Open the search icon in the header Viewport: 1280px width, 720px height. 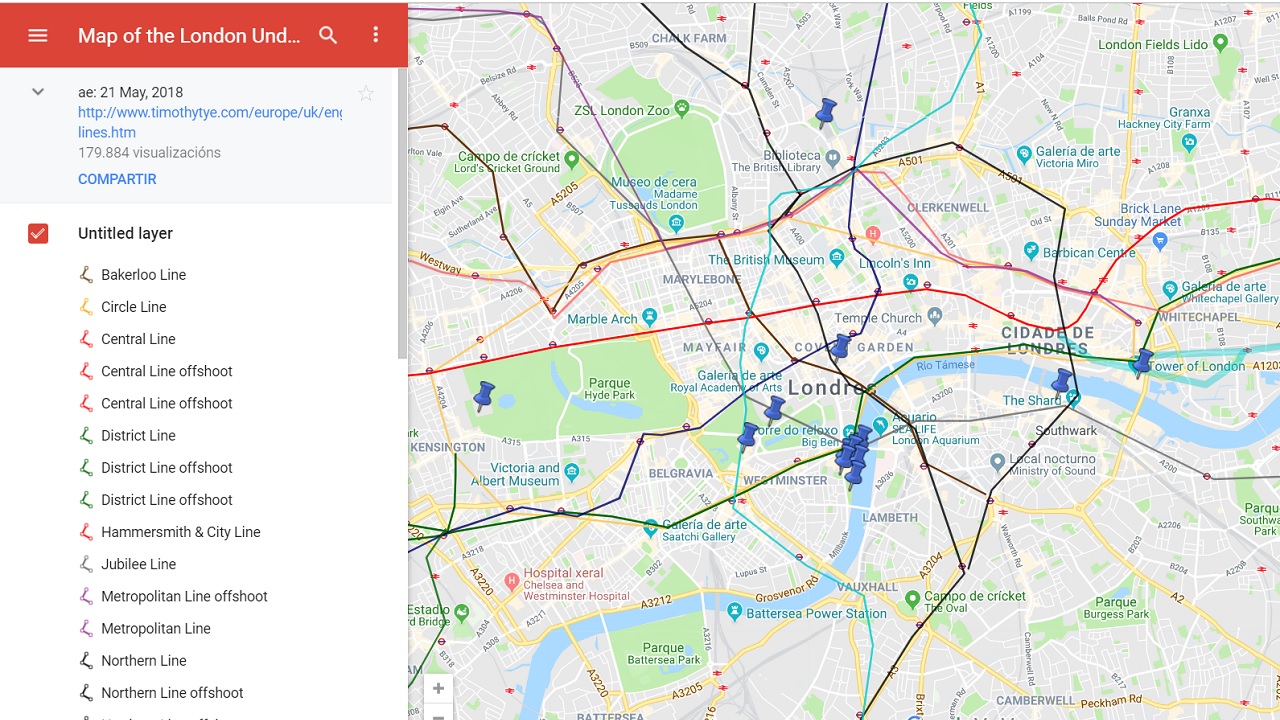(328, 34)
